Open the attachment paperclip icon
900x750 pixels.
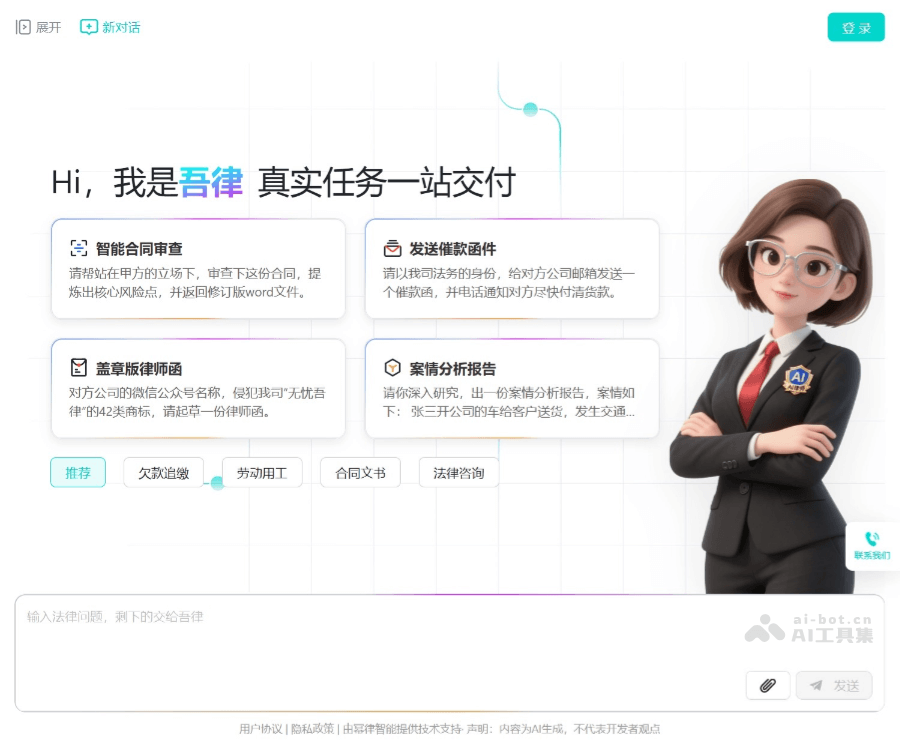(768, 686)
